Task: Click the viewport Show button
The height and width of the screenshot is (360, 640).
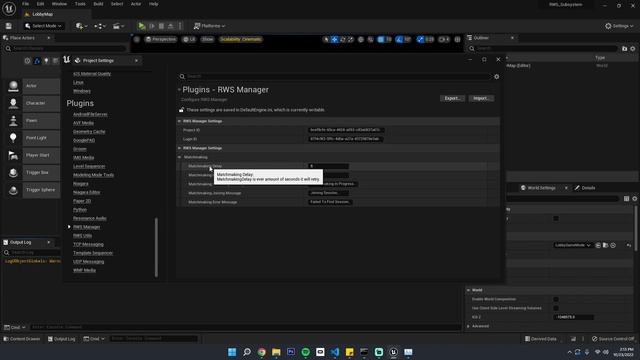Action: click(x=207, y=39)
